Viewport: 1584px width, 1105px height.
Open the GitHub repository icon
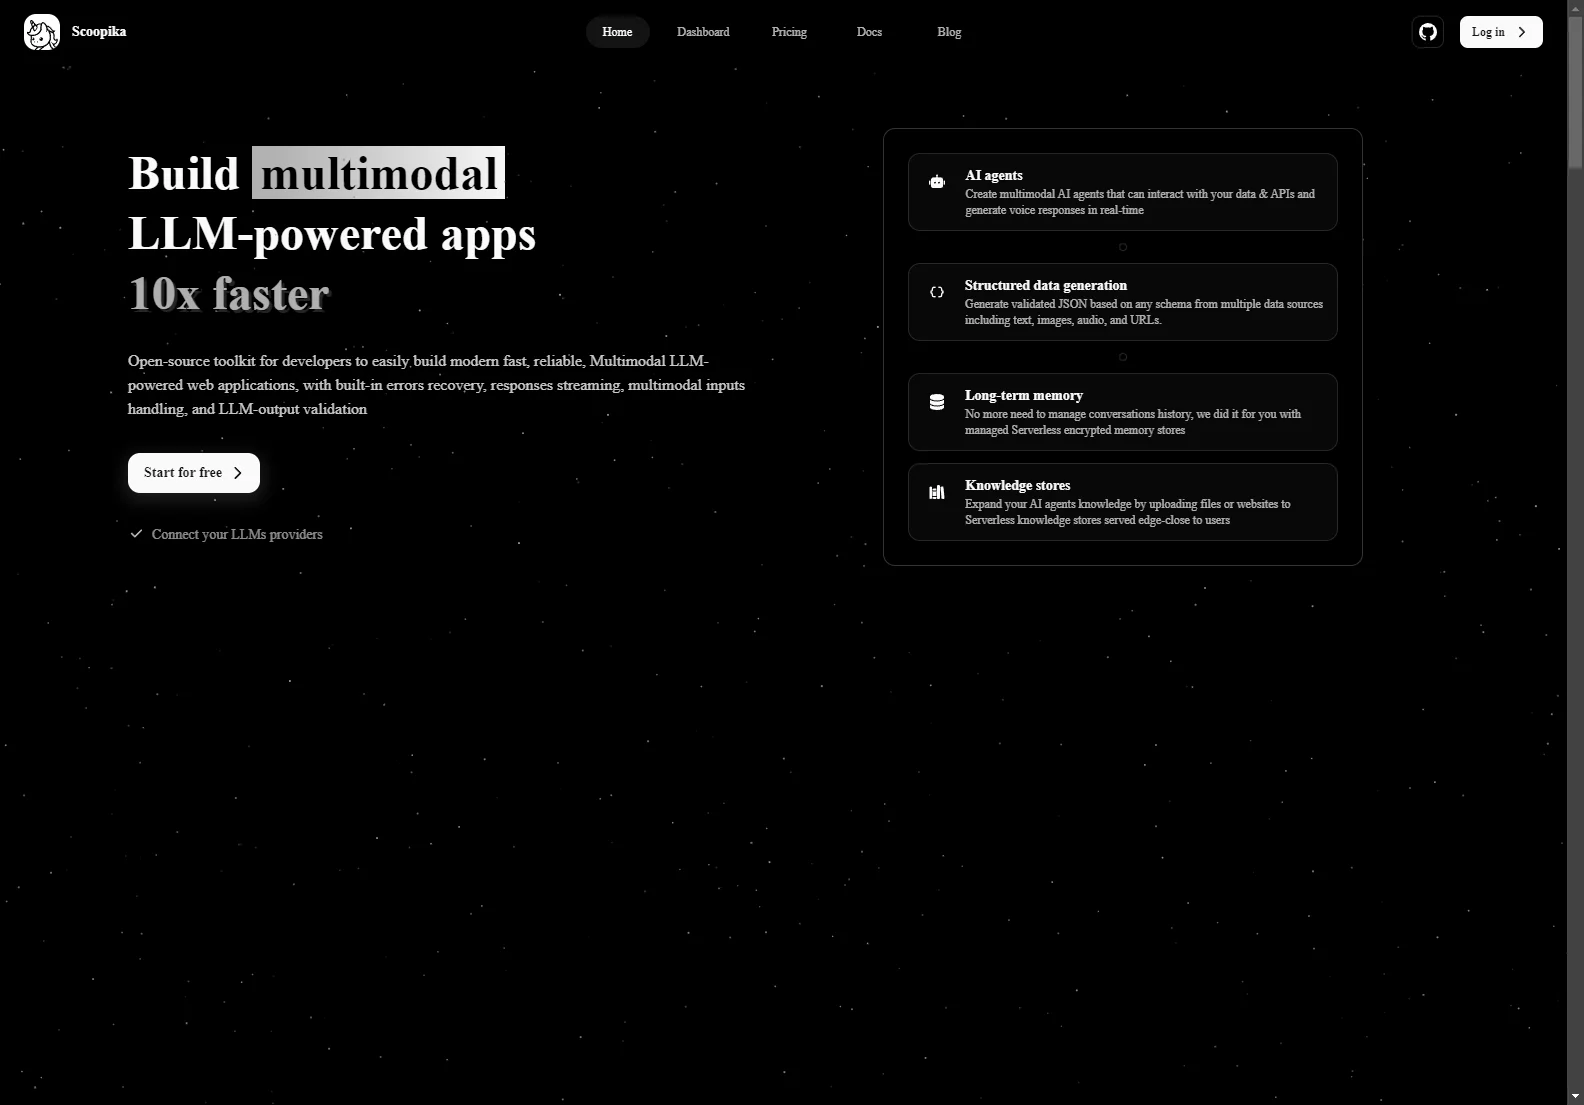pyautogui.click(x=1428, y=32)
